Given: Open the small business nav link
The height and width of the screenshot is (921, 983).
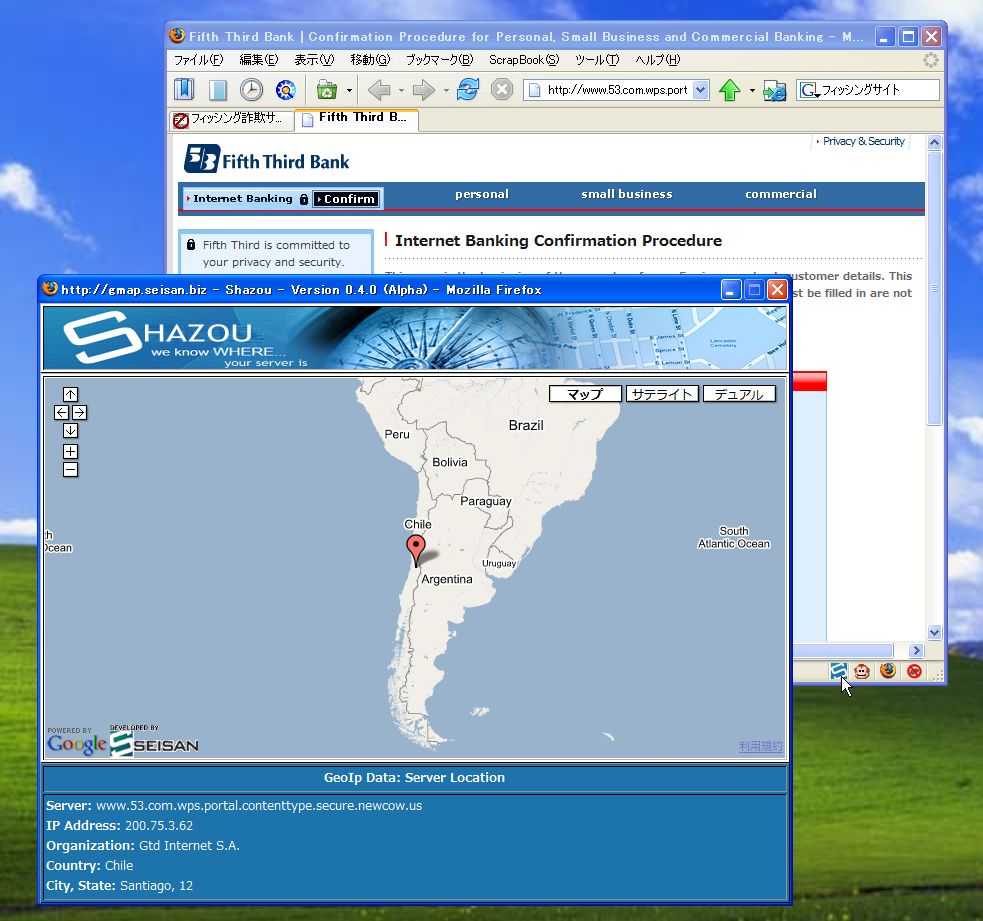Looking at the screenshot, I should (x=626, y=194).
